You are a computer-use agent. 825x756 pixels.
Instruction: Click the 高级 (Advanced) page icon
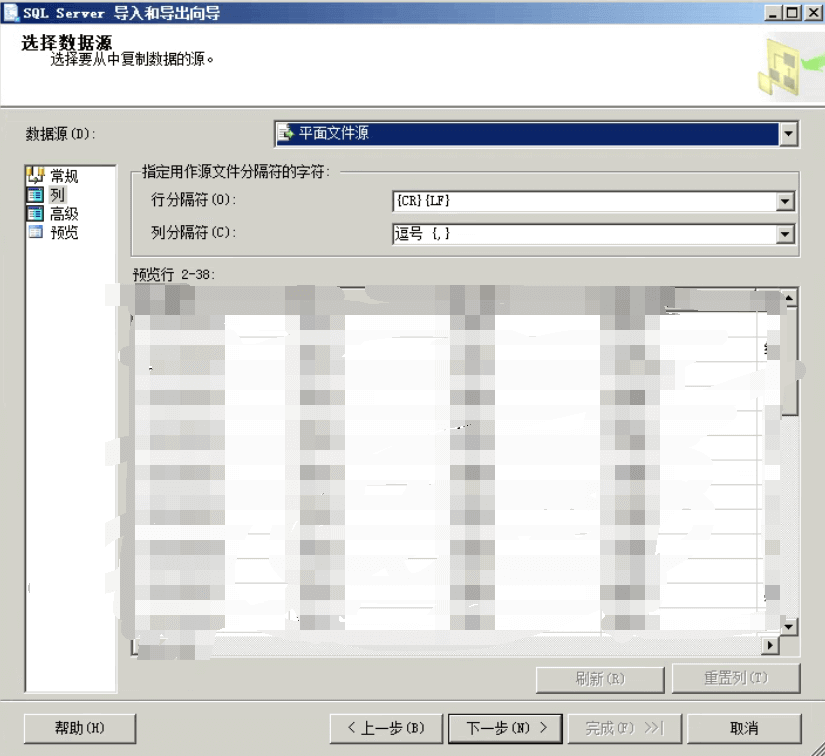coord(36,214)
